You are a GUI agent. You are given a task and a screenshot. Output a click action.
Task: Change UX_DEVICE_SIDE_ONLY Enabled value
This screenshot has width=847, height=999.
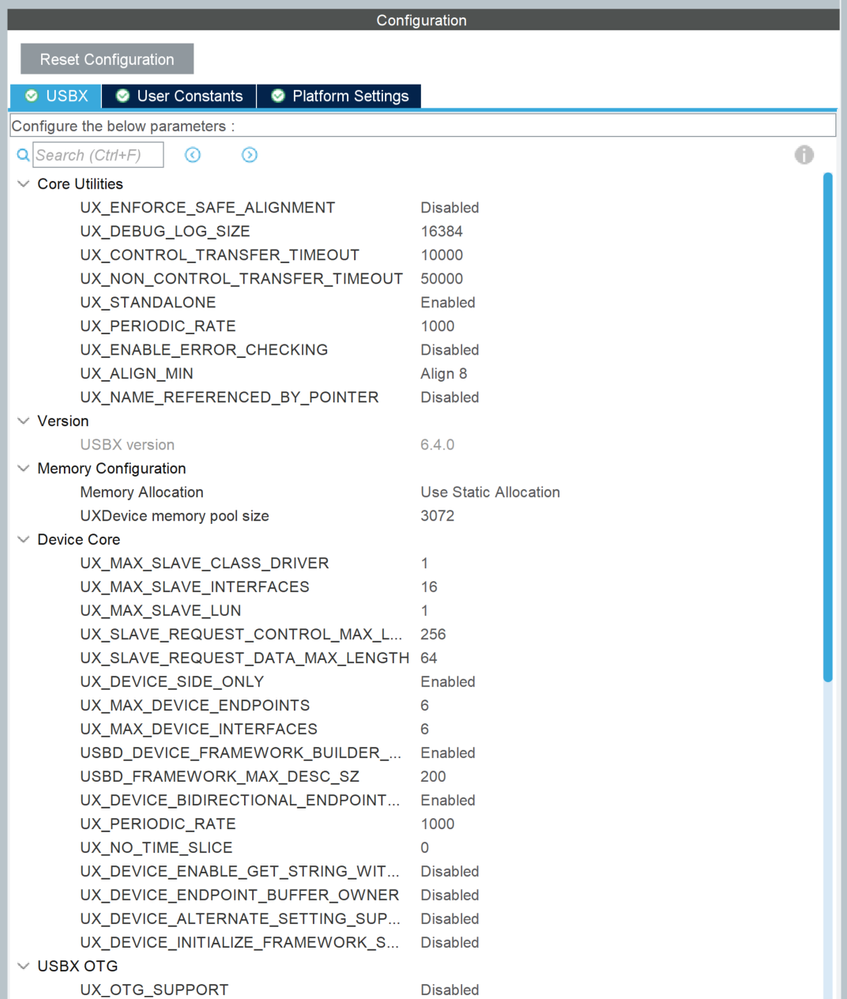(x=447, y=682)
